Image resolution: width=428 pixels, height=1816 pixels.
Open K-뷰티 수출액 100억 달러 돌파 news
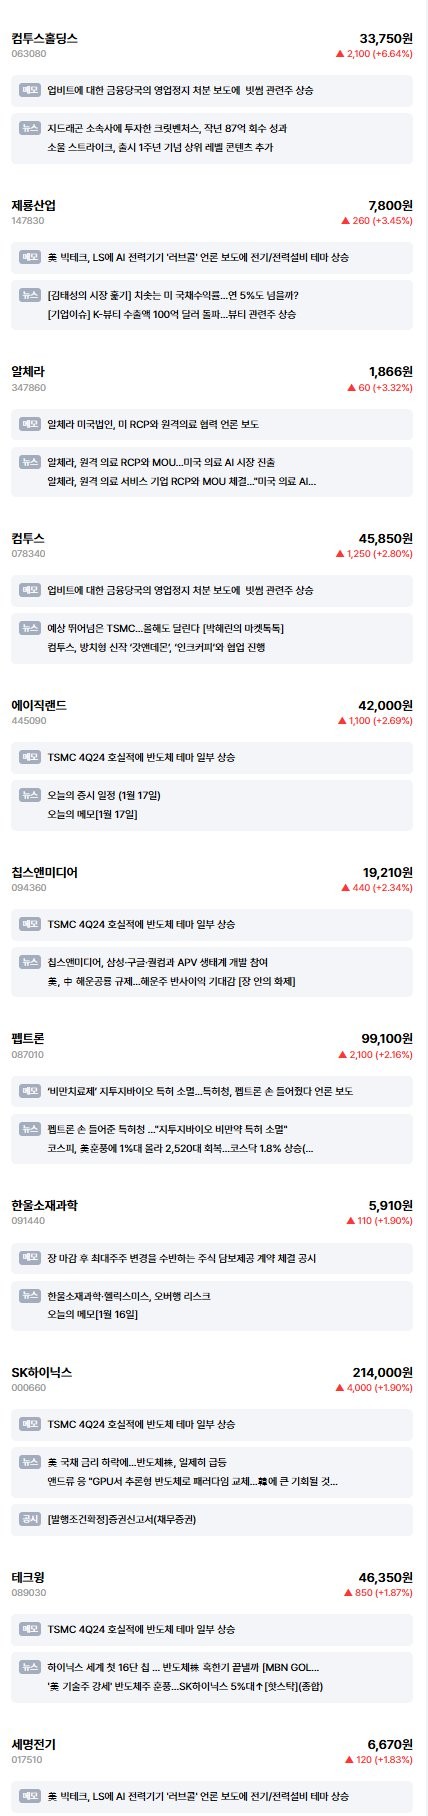(172, 314)
